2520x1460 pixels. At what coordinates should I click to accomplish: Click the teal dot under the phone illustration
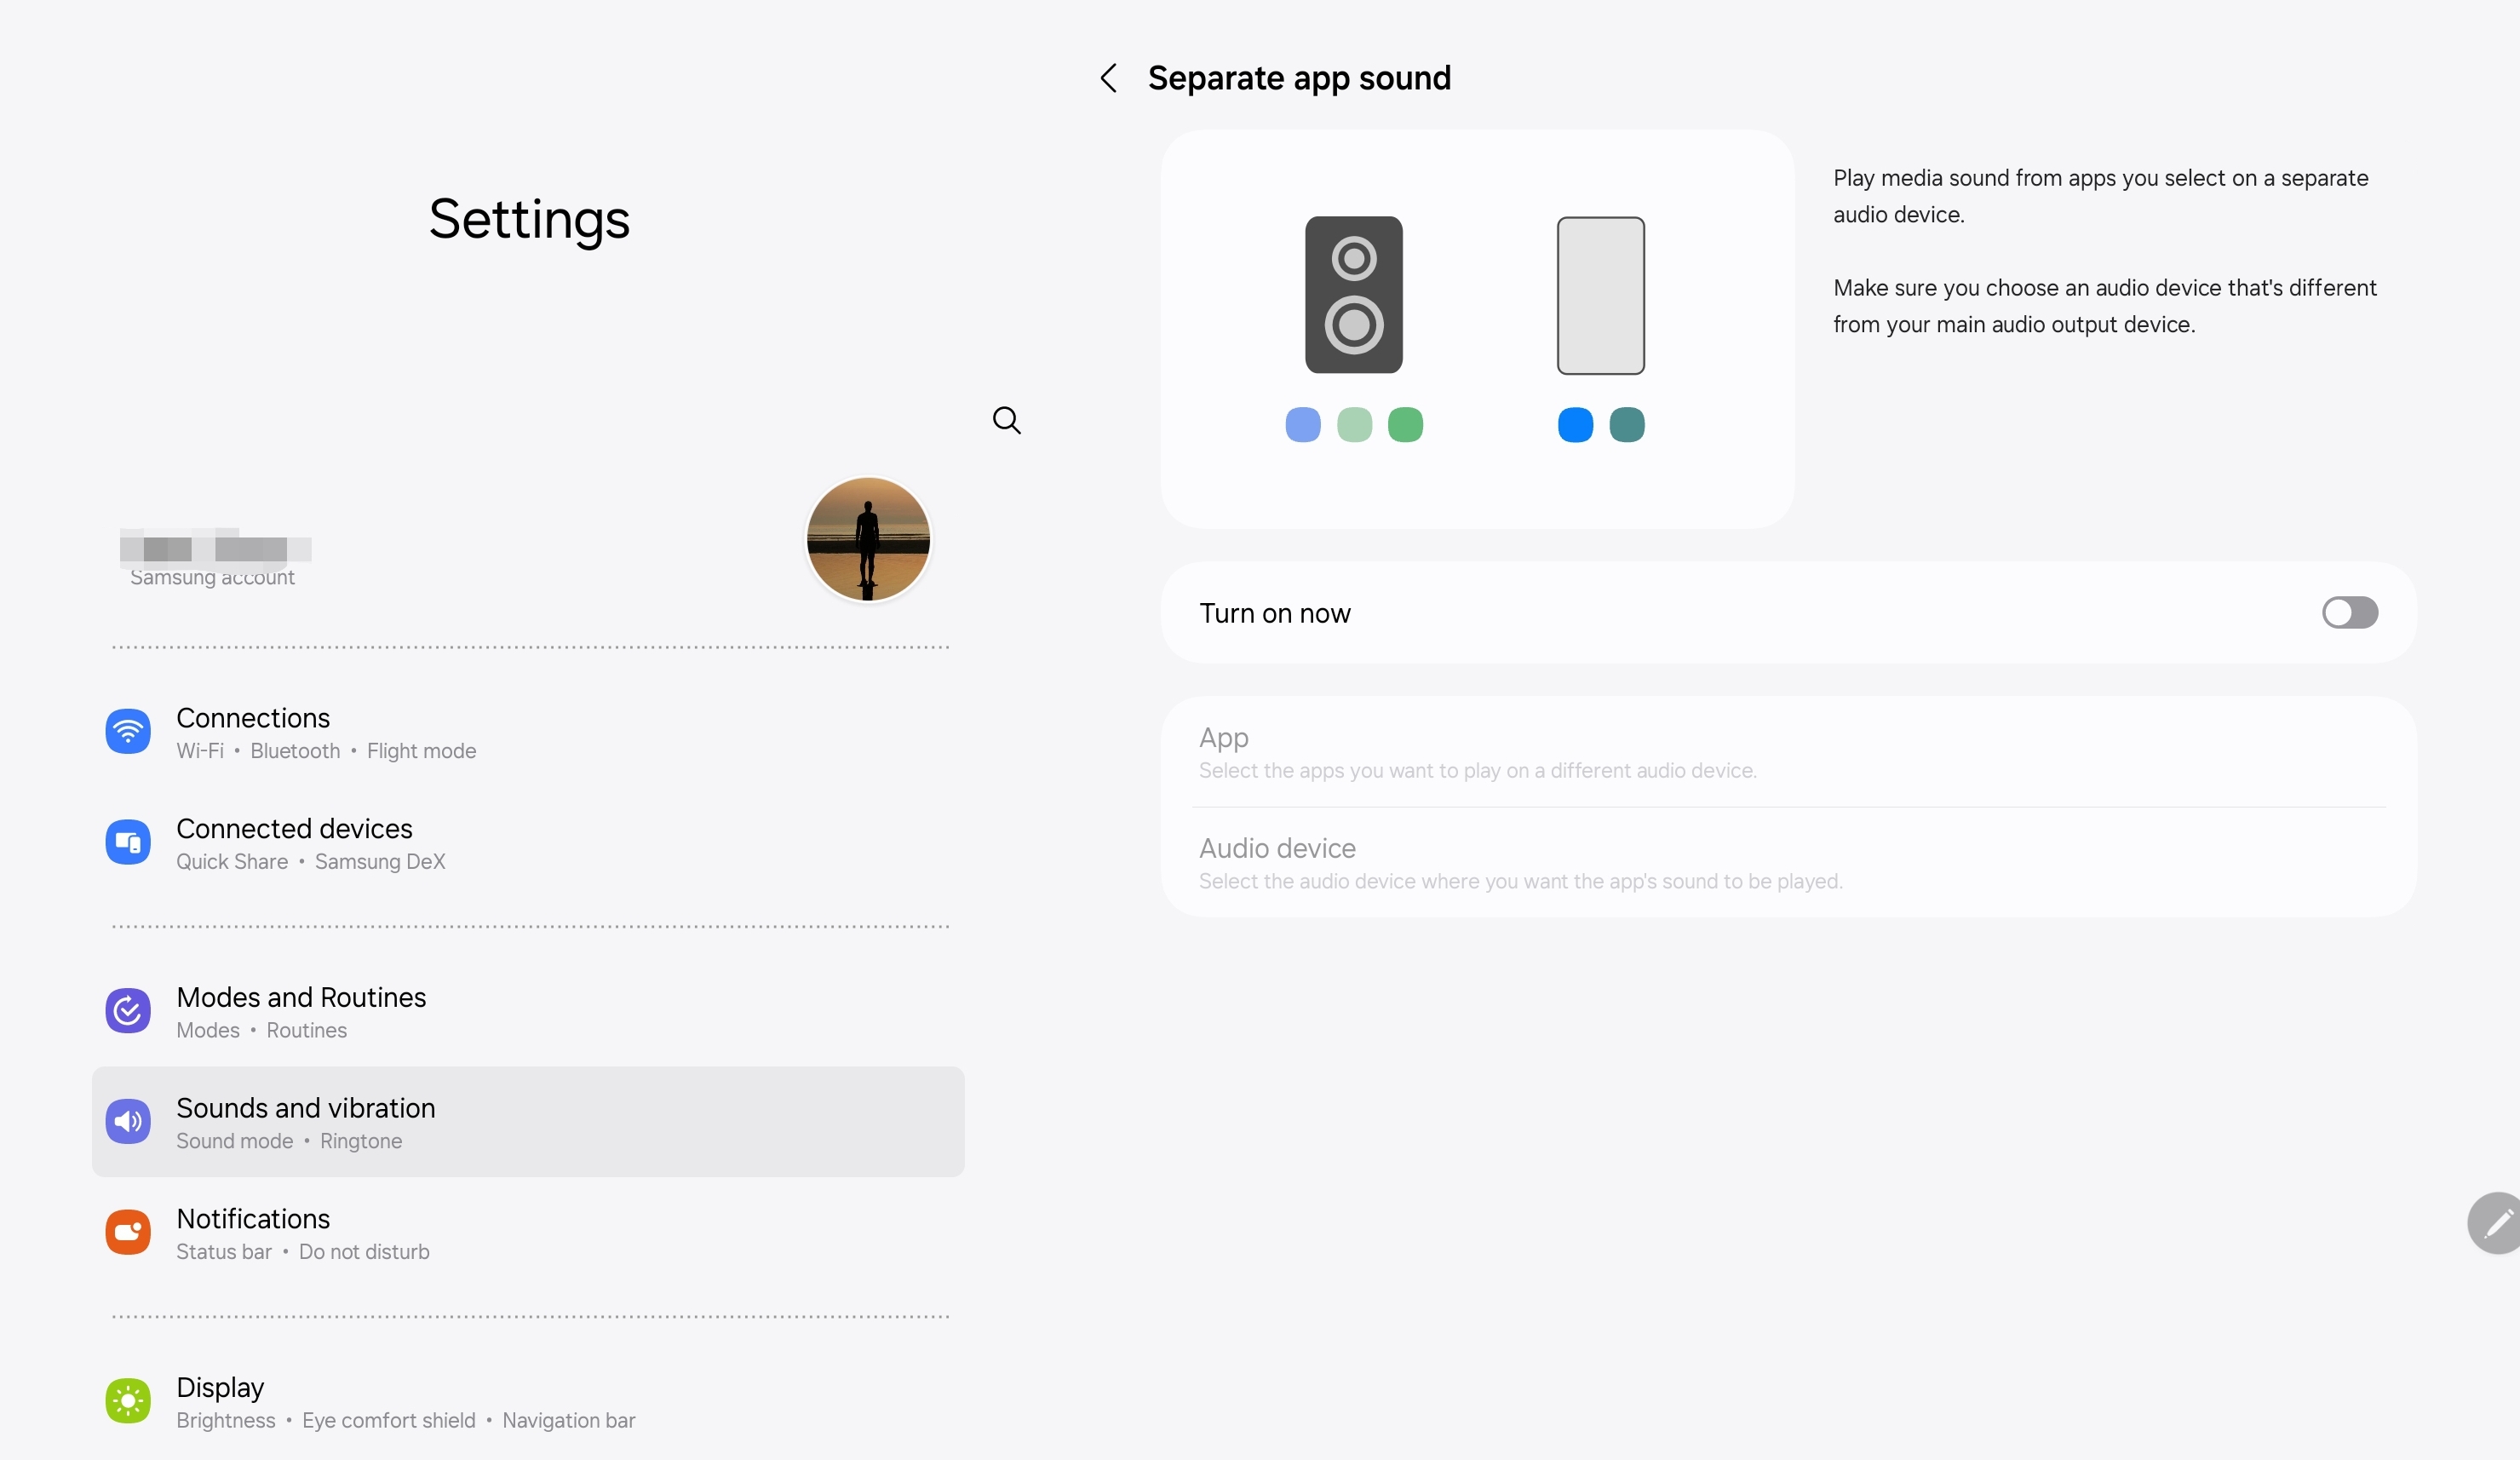pos(1627,424)
